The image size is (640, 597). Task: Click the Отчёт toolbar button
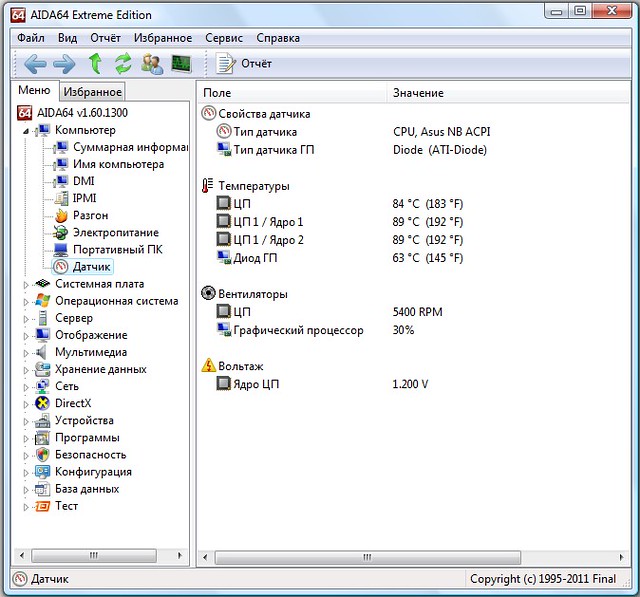[x=246, y=64]
